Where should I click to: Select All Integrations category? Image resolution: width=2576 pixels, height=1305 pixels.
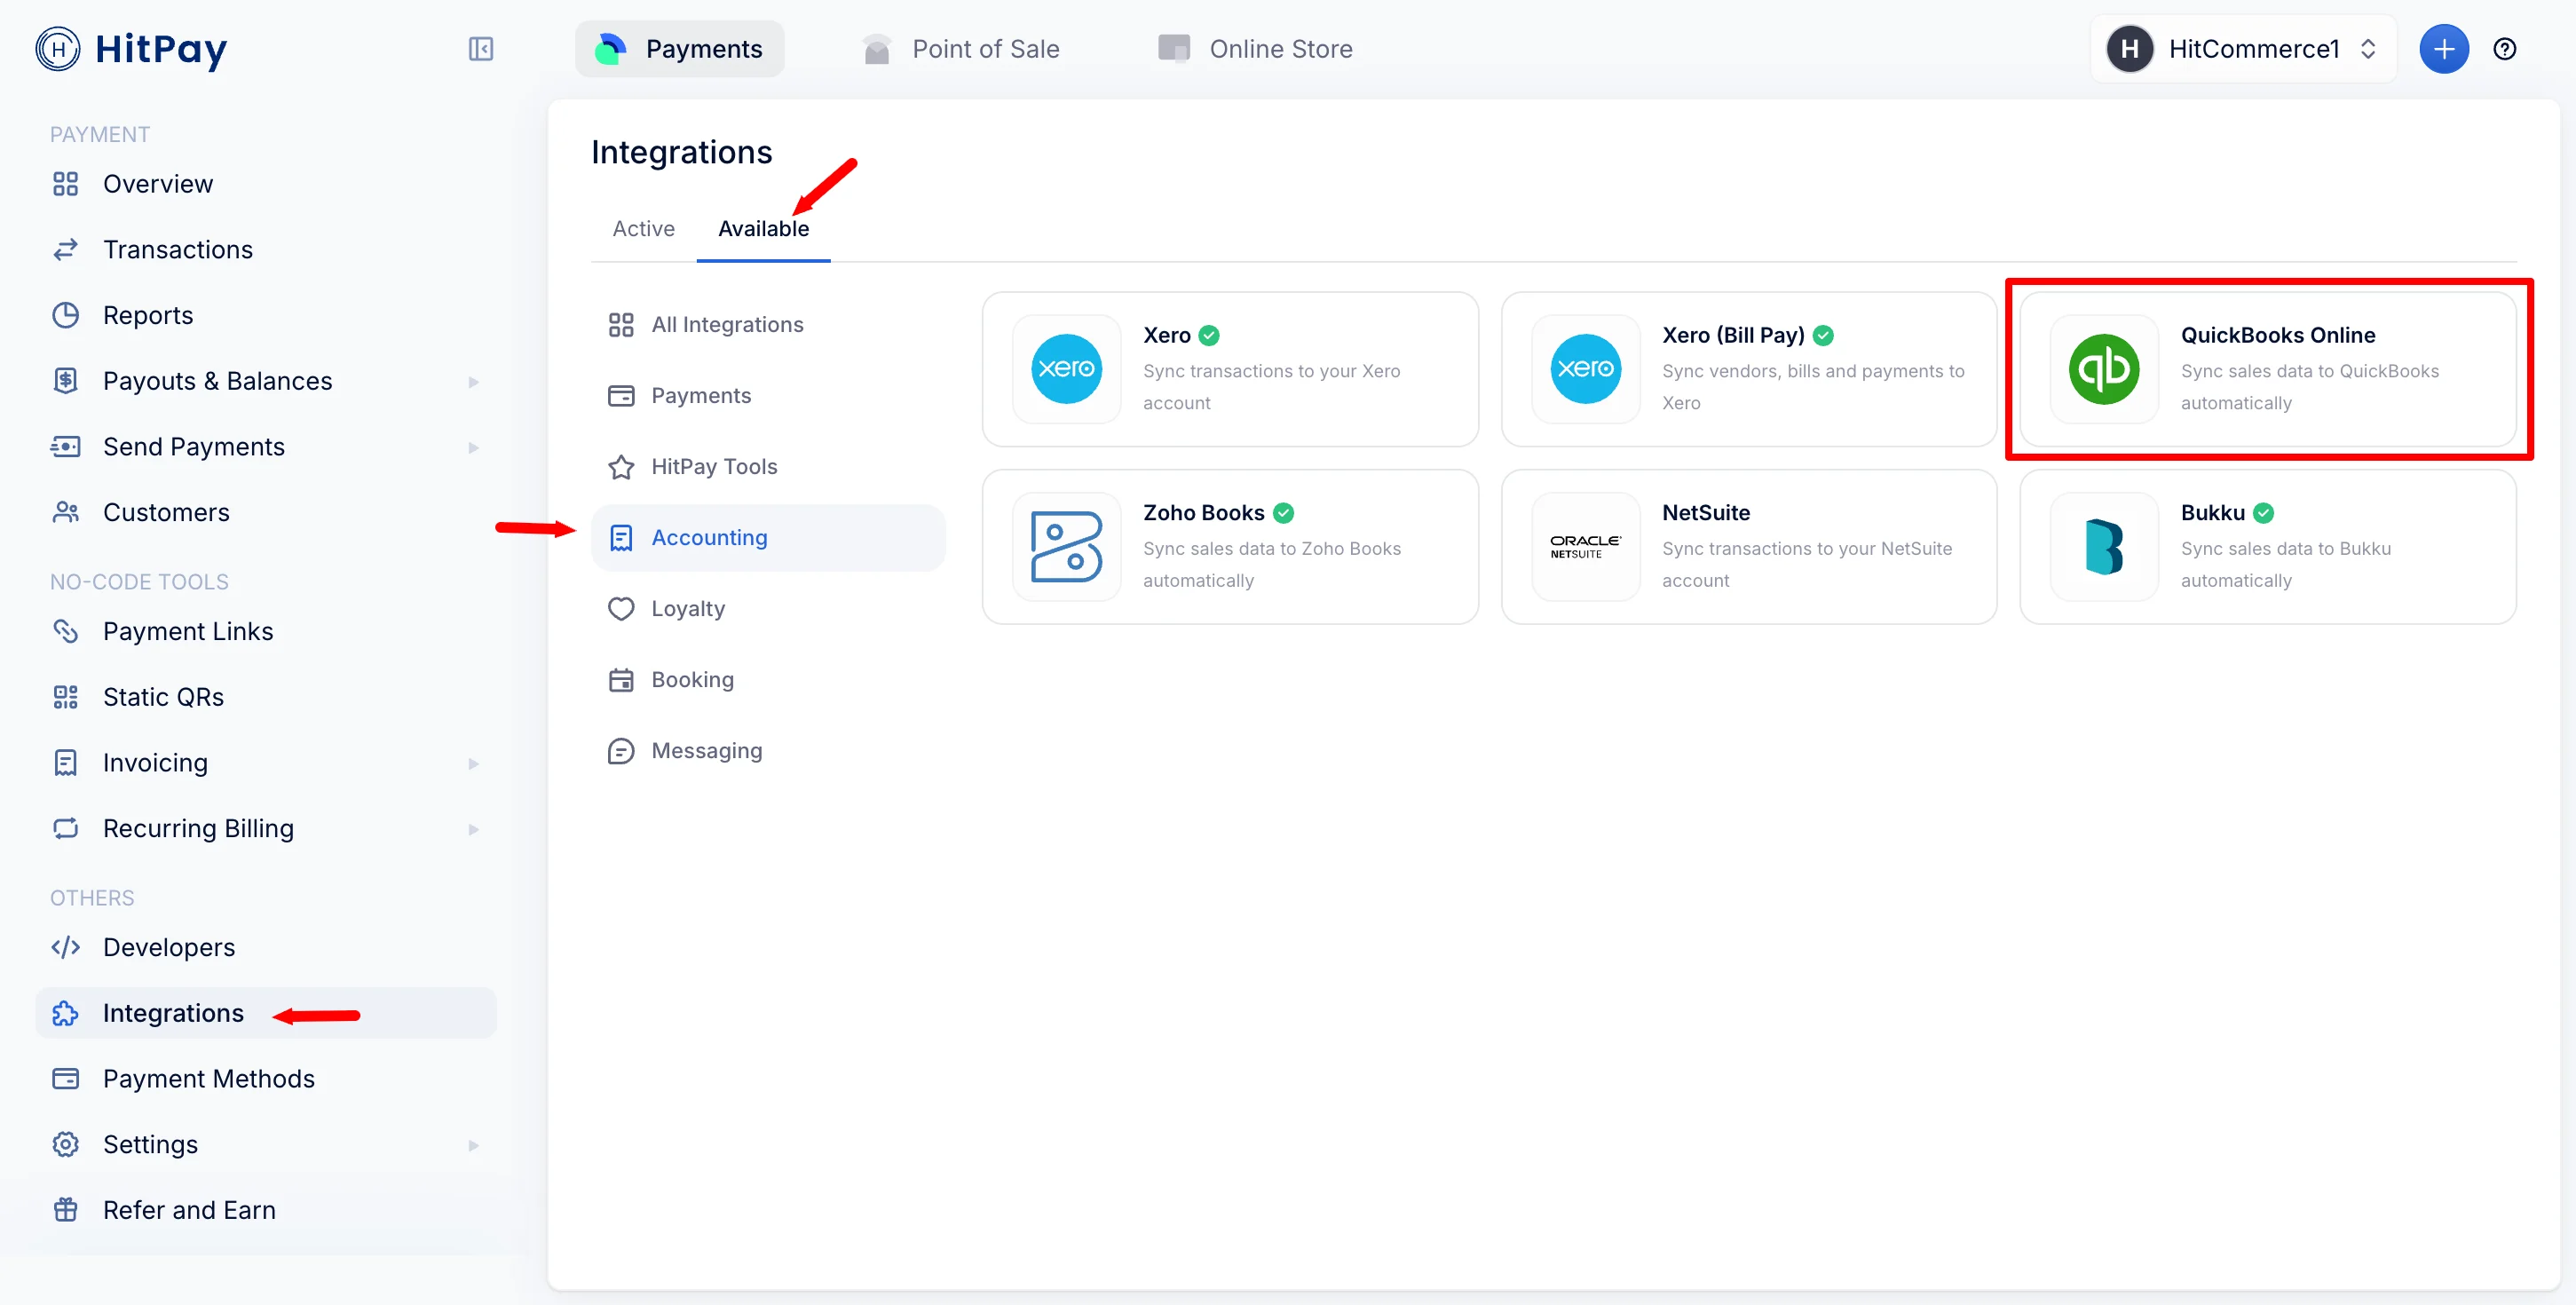[x=767, y=325]
